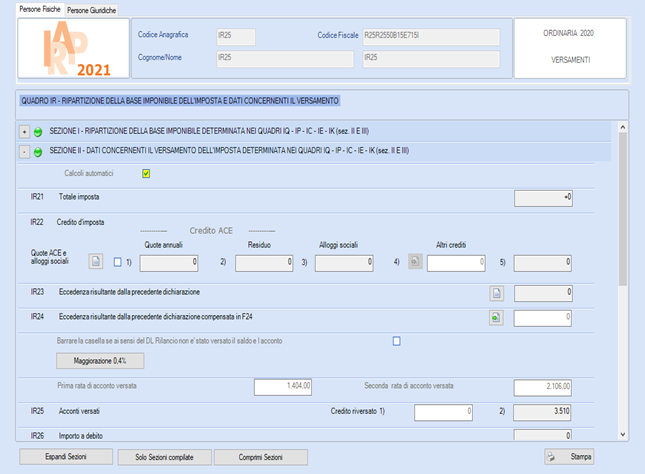The height and width of the screenshot is (474, 645).
Task: Tick the Quote ACE e alloggi sociali checkbox
Action: click(118, 262)
